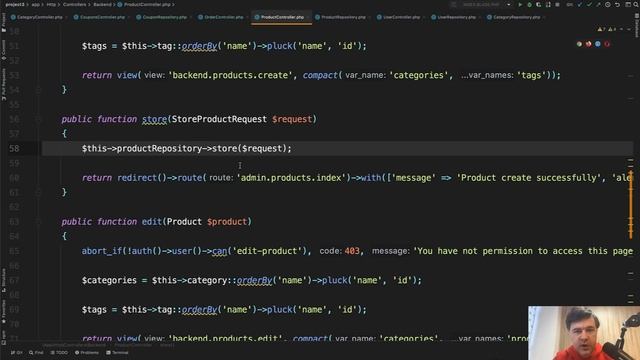Open the Database side panel
The width and height of the screenshot is (640, 360).
637,26
